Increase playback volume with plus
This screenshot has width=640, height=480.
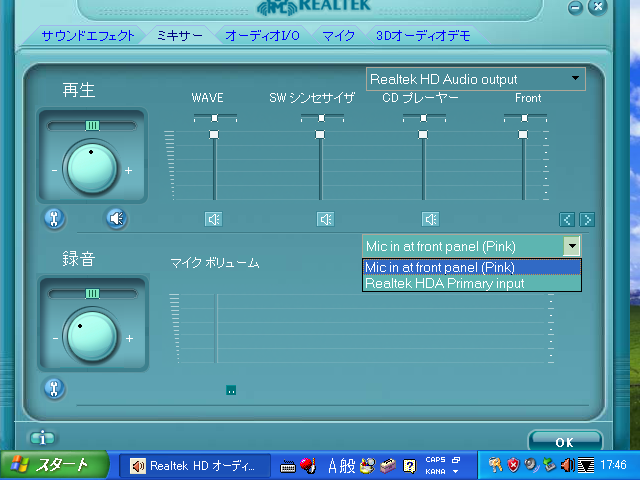point(129,170)
